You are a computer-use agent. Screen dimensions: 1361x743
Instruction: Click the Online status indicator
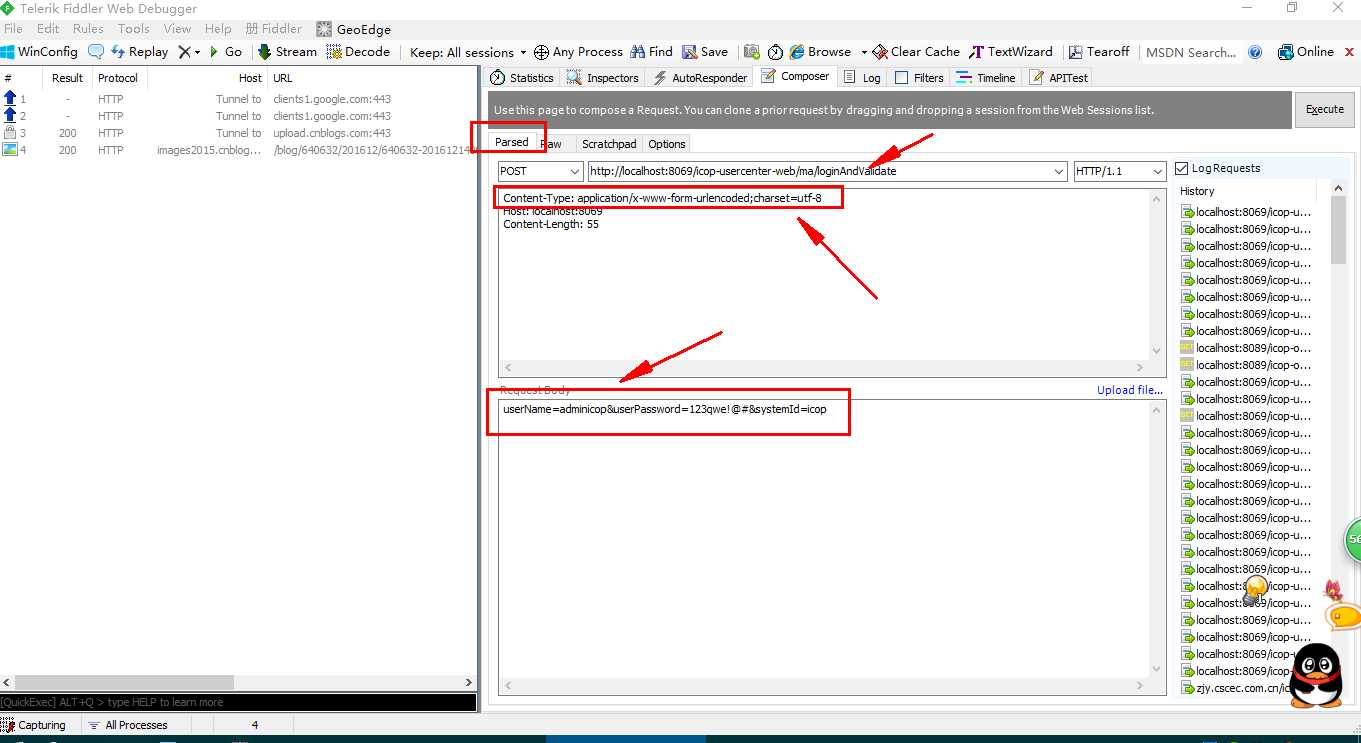pos(1306,52)
